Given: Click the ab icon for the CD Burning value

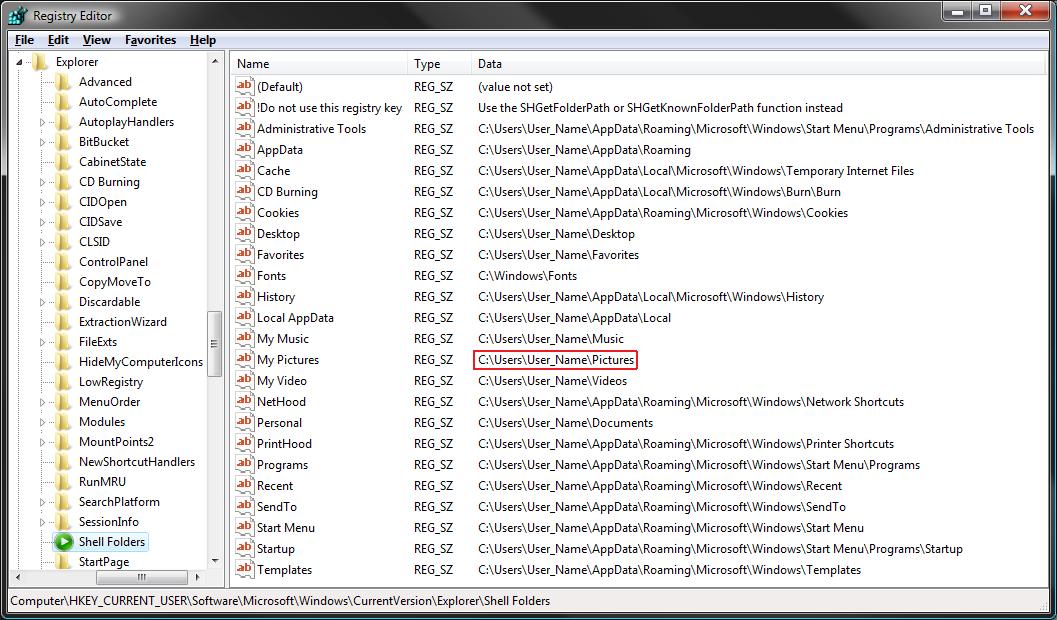Looking at the screenshot, I should [x=244, y=191].
